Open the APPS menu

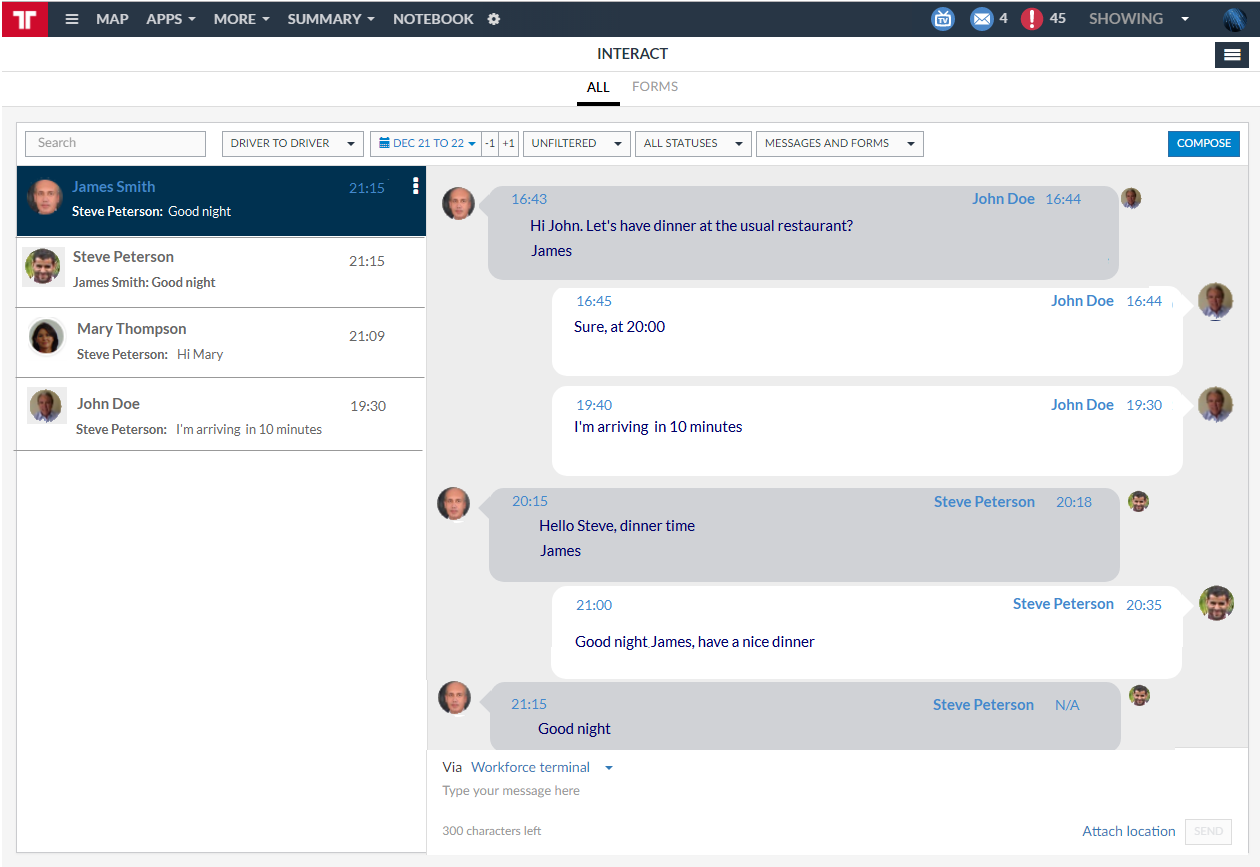tap(170, 19)
